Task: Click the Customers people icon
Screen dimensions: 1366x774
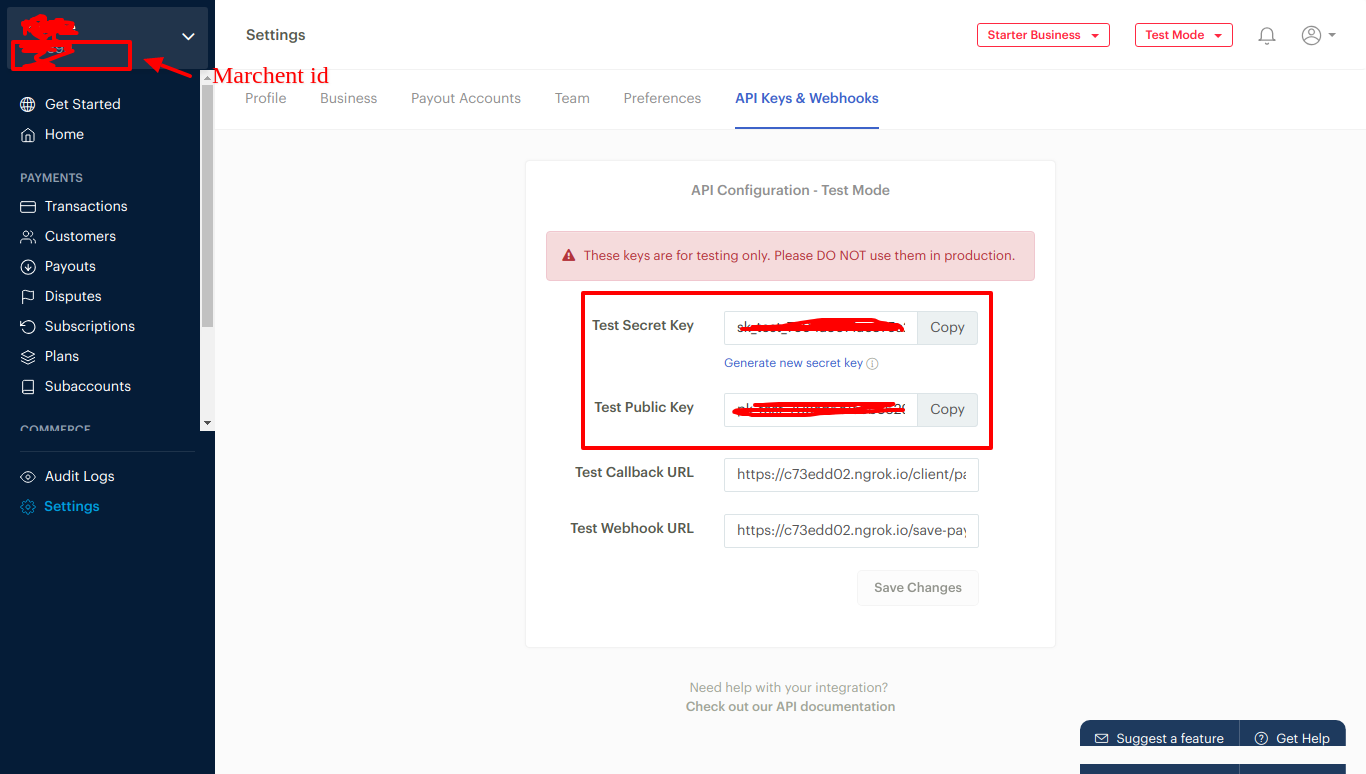Action: (28, 236)
